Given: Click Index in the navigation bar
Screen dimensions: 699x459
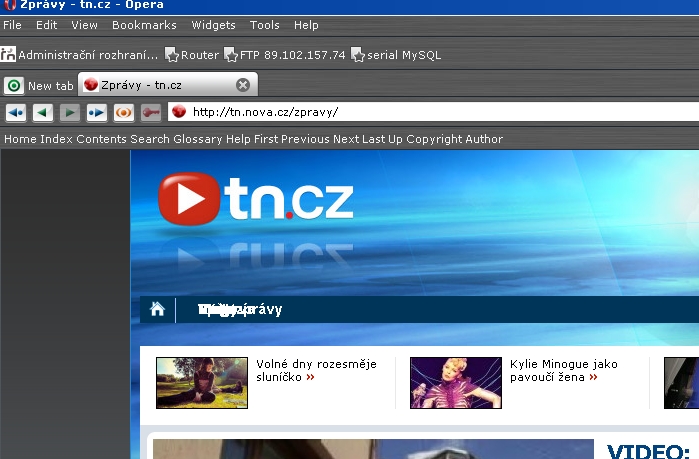Looking at the screenshot, I should 56,139.
